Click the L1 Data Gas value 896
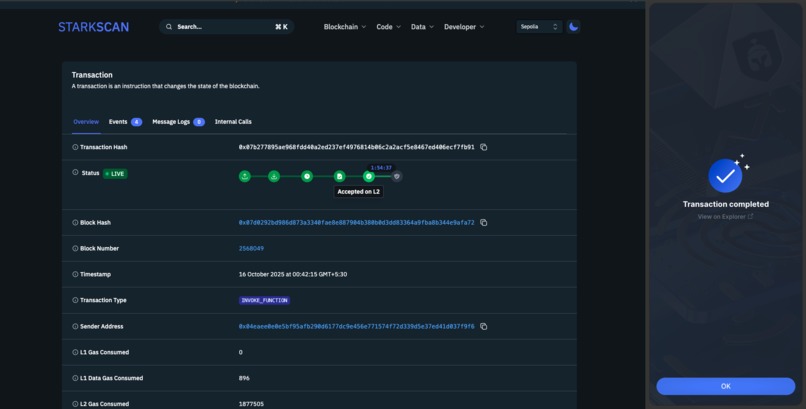The image size is (806, 409). tap(244, 378)
